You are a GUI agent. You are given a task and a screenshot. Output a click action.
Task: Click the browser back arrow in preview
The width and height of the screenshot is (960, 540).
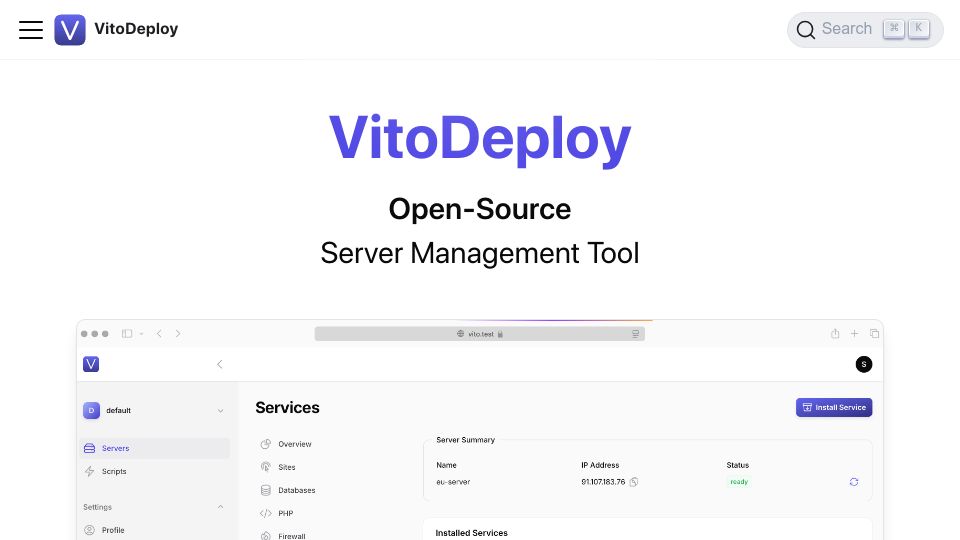coord(159,334)
